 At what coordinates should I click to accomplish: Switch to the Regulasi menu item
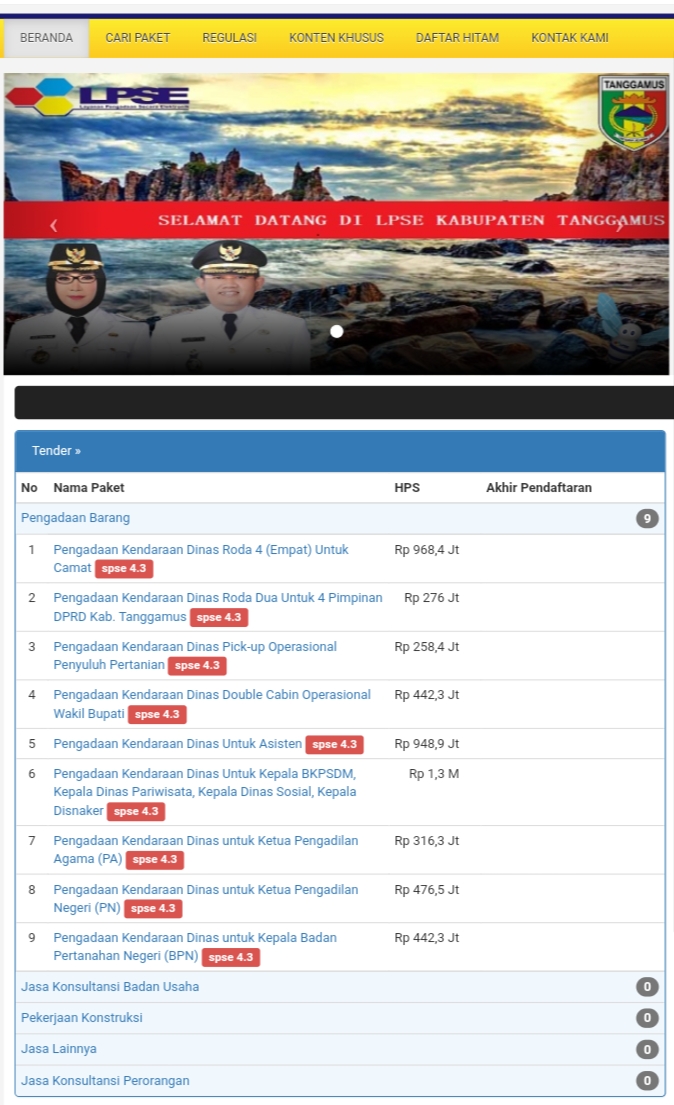click(229, 38)
